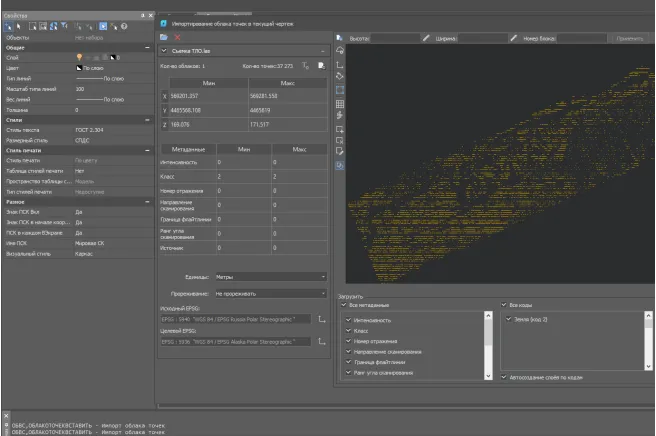Screen dimensions: 656x436
Task: Open the Единицы dropdown set to Метры
Action: (x=271, y=276)
